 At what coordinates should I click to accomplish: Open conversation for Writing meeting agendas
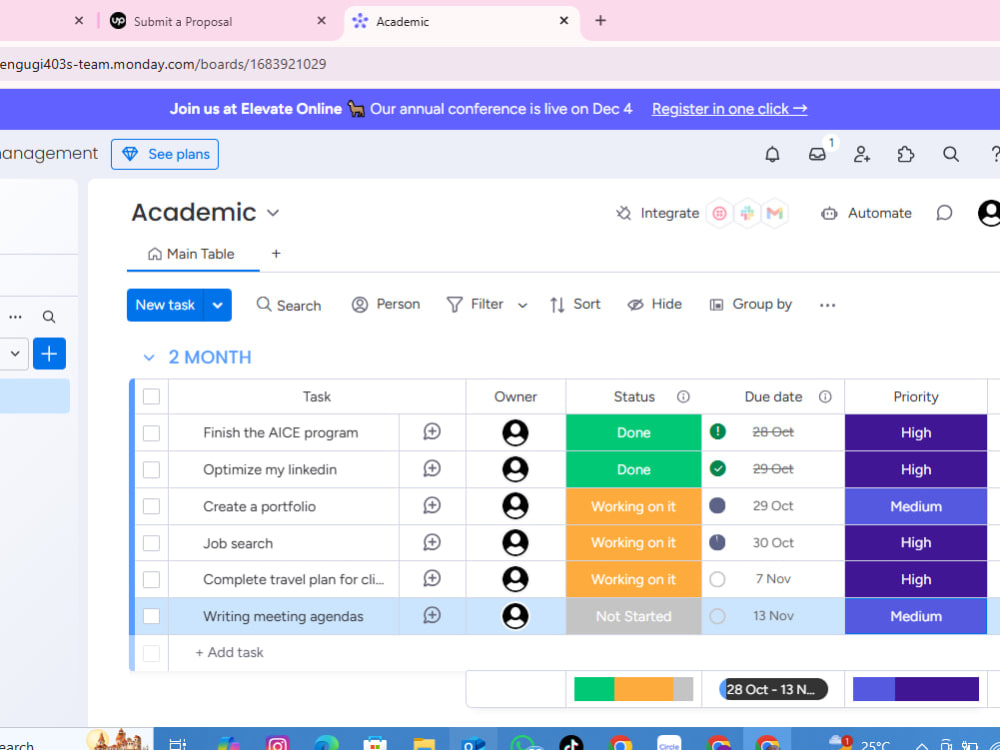pos(432,615)
